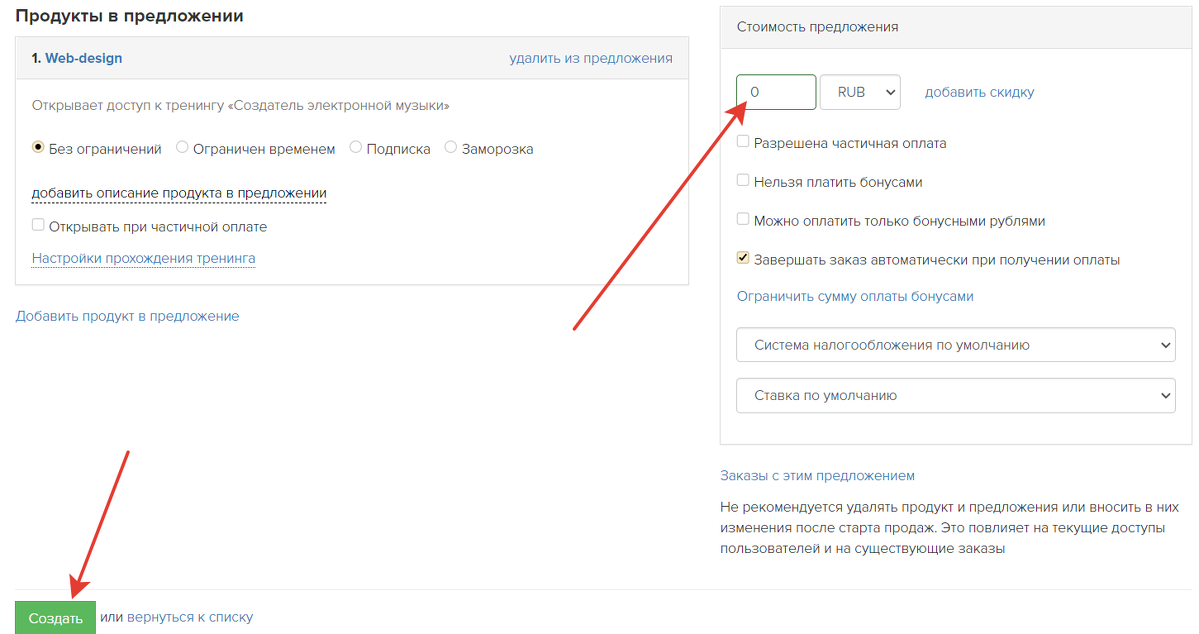
Task: Click the green 'Создать' button
Action: (x=55, y=618)
